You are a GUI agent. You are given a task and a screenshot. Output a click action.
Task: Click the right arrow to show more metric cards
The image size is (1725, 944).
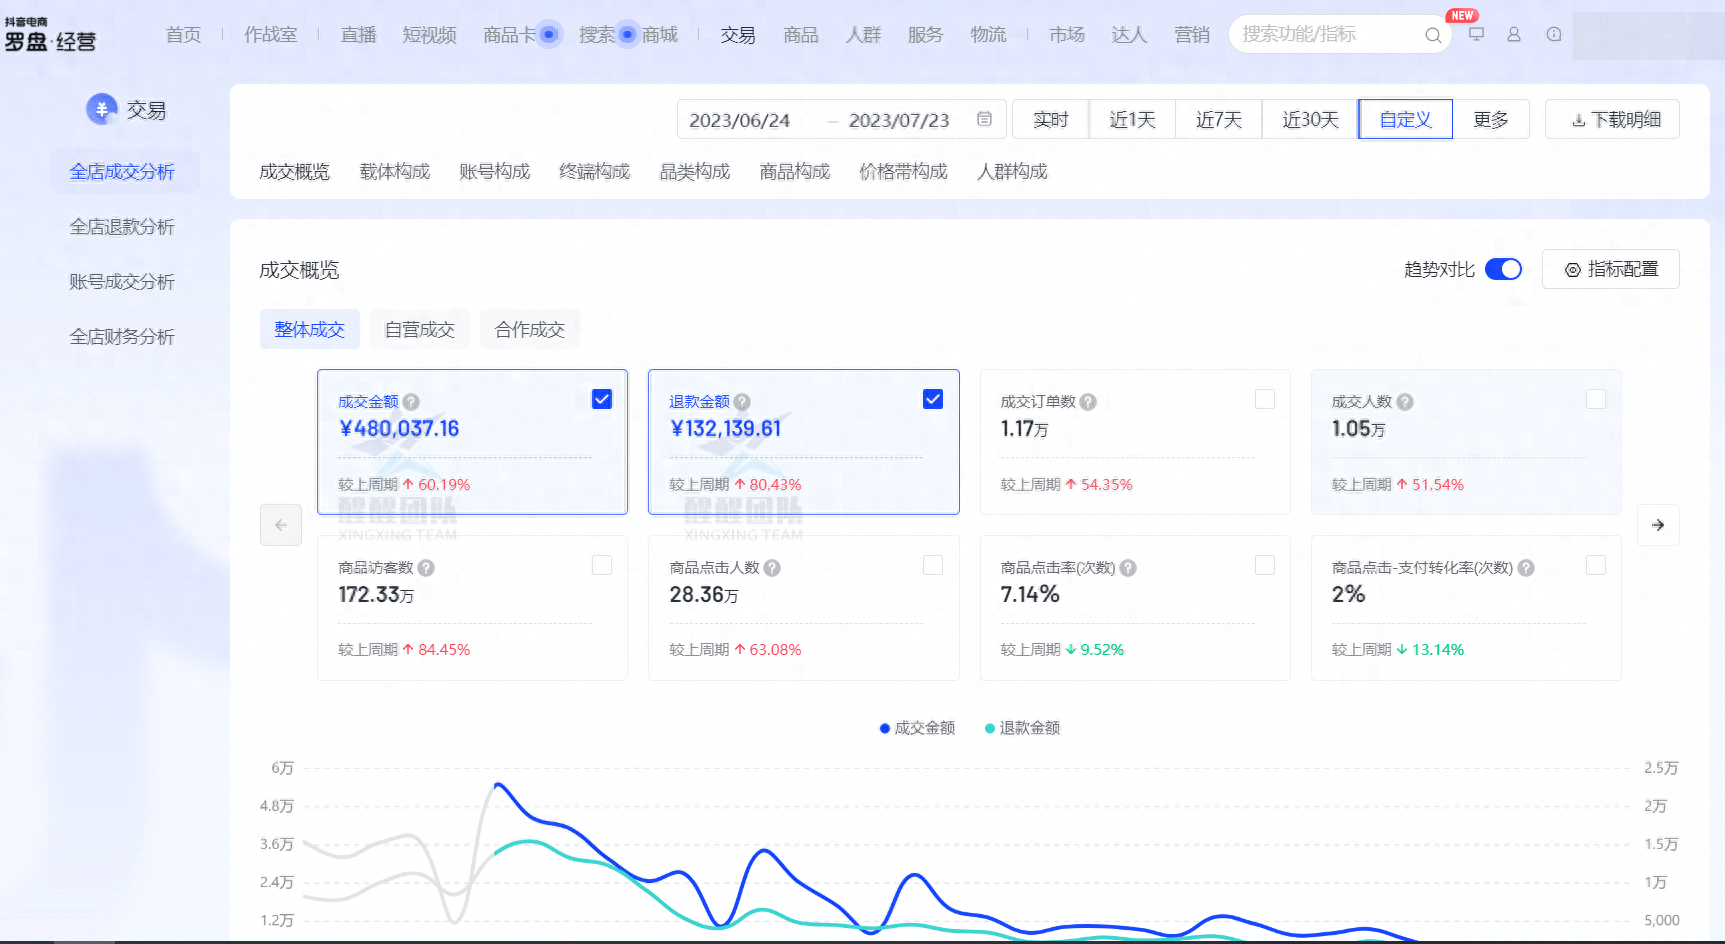coord(1657,524)
